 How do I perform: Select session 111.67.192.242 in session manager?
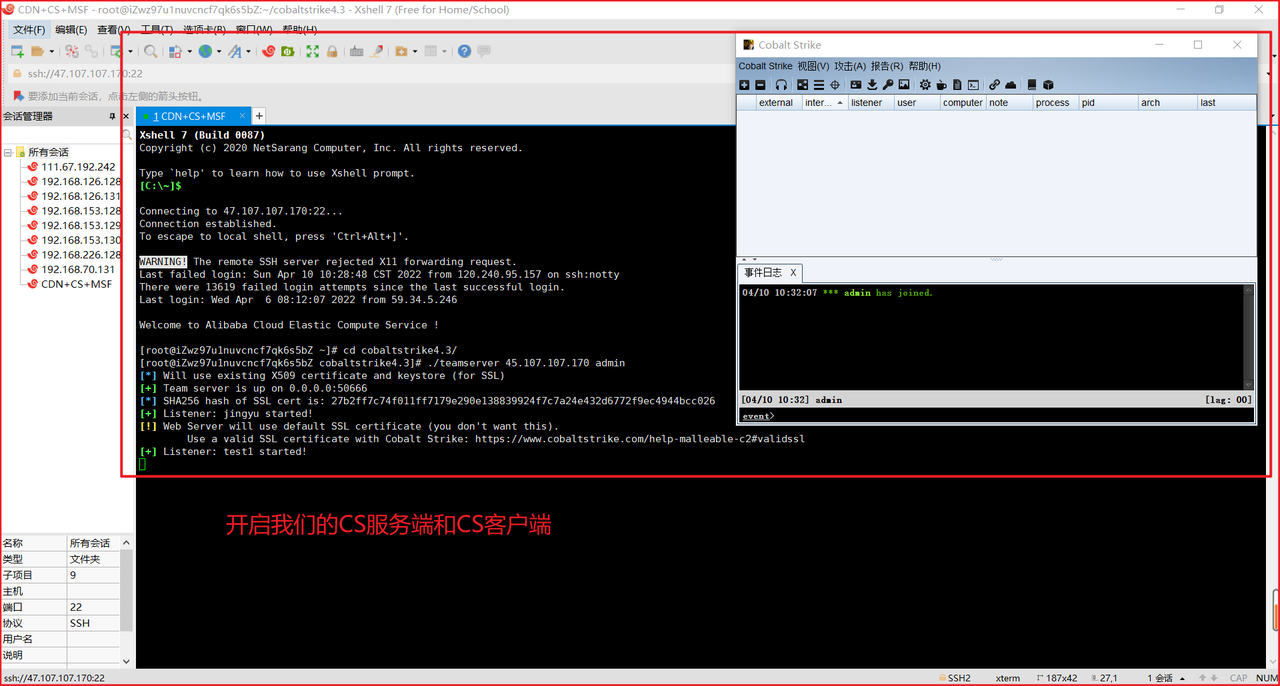78,167
